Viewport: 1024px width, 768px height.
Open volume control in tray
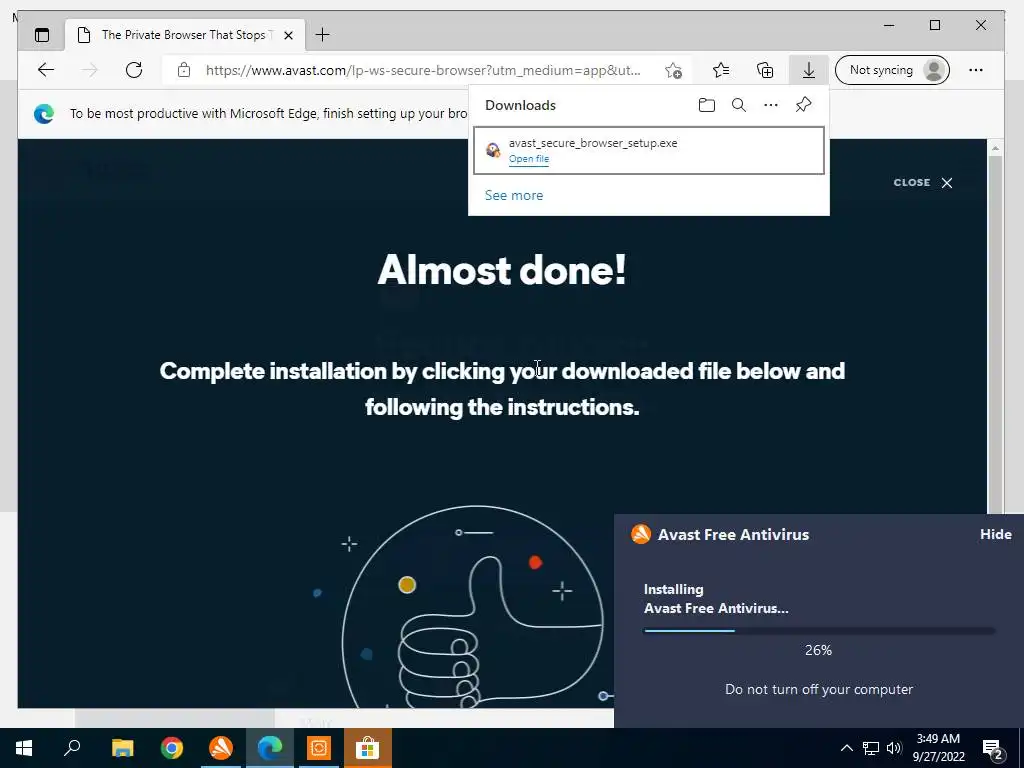pyautogui.click(x=894, y=748)
